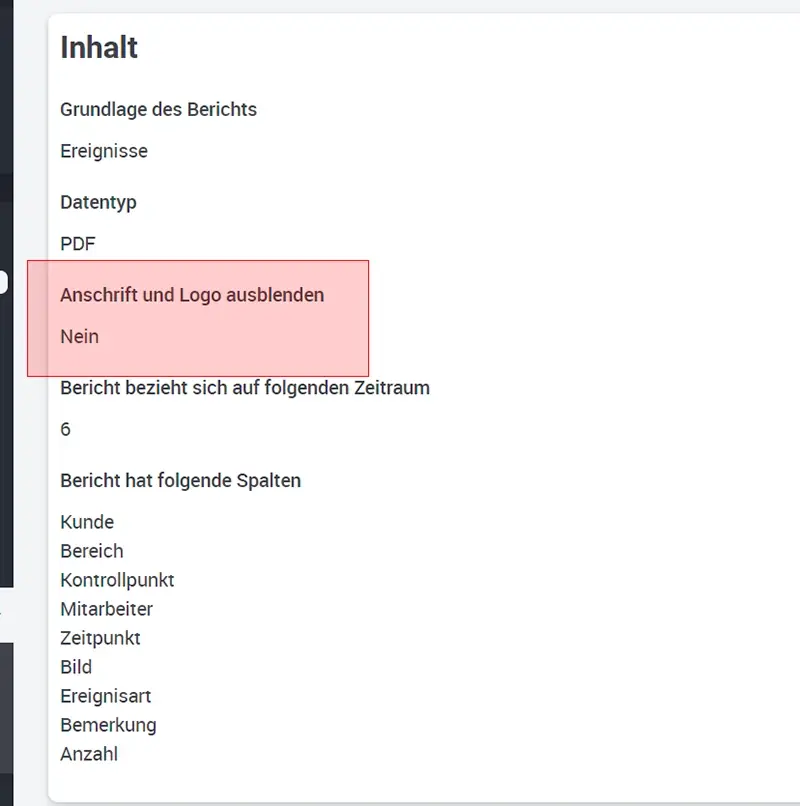Click the dark sidebar strip on the left

pyautogui.click(x=6, y=400)
